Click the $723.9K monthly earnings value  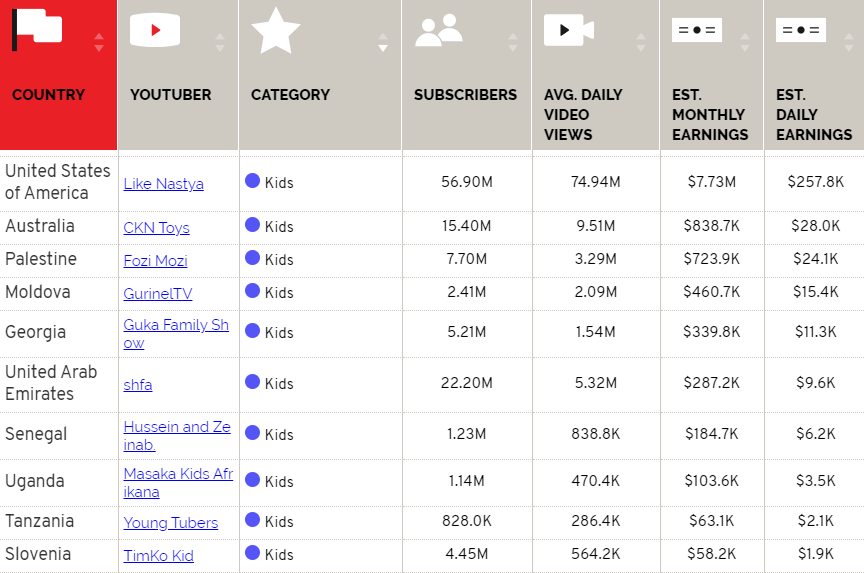pos(711,259)
